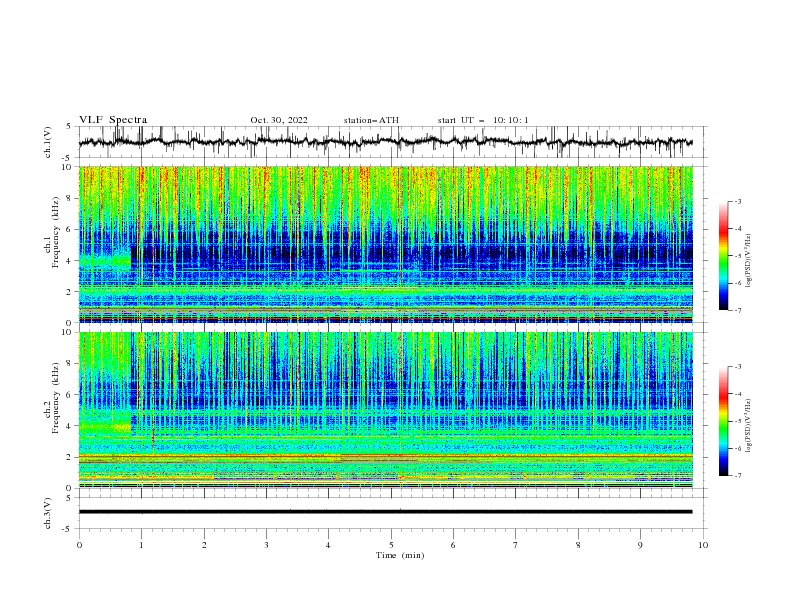Click the "Time (min)" axis title
The height and width of the screenshot is (612, 792).
[x=400, y=555]
